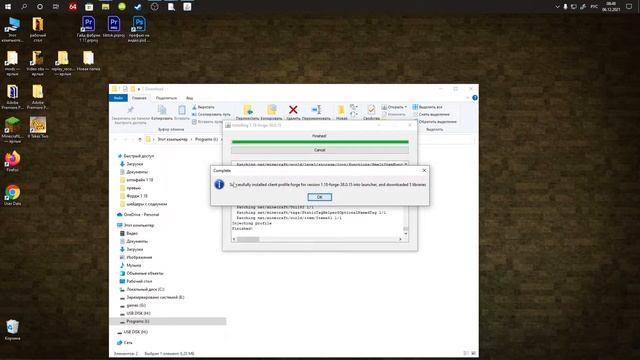
Task: Click the taskbar search magnifier icon
Action: pyautogui.click(x=24, y=7)
